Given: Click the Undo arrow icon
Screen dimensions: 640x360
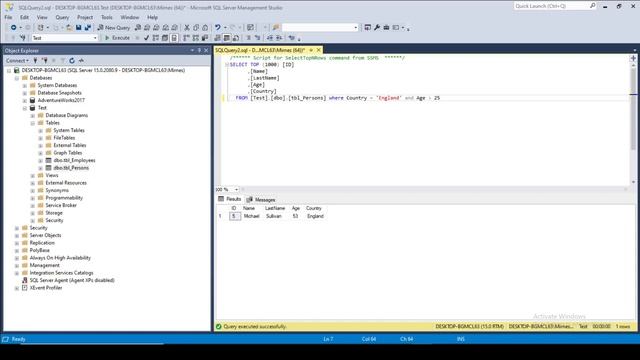Looking at the screenshot, I should click(218, 27).
